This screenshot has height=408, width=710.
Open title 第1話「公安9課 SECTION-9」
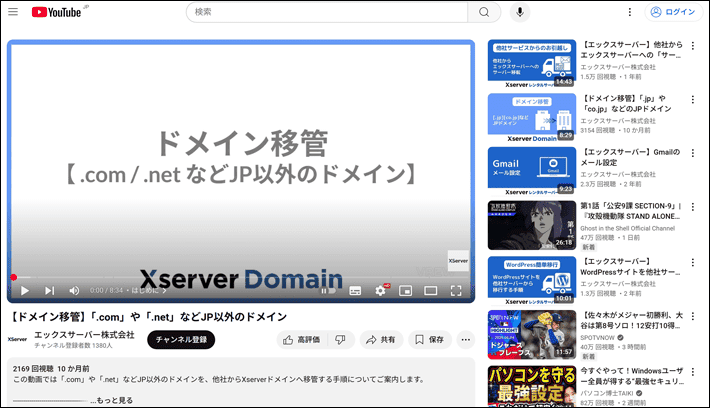(x=631, y=211)
